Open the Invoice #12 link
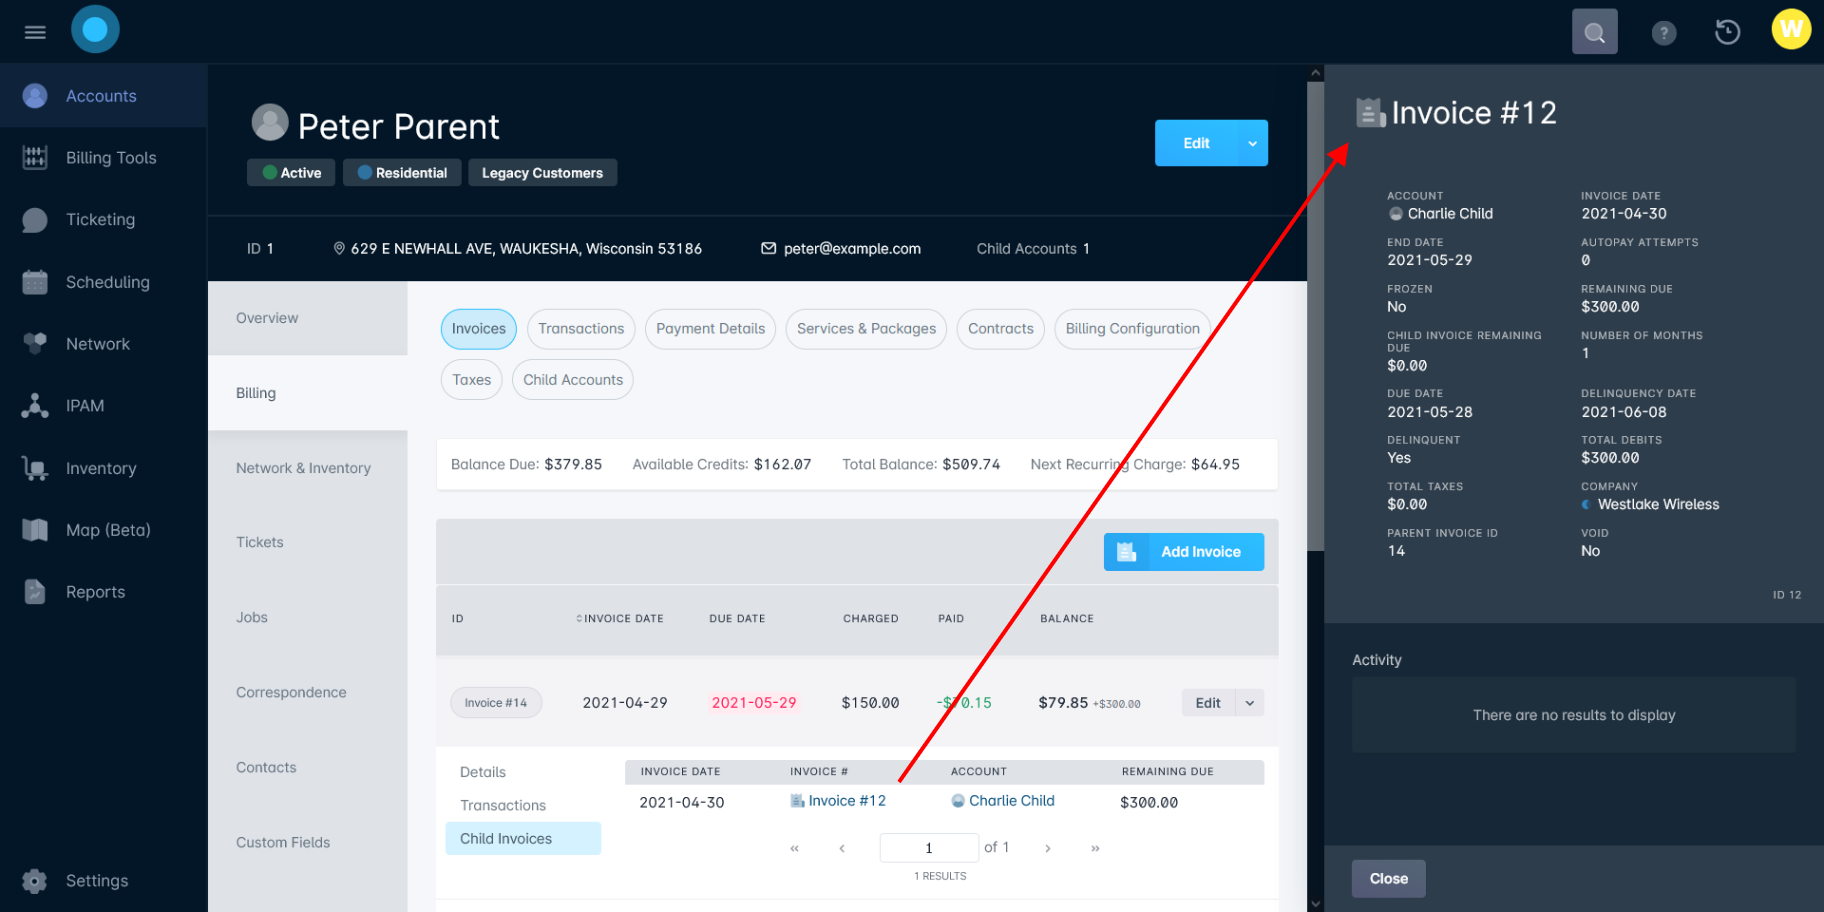 pyautogui.click(x=847, y=801)
